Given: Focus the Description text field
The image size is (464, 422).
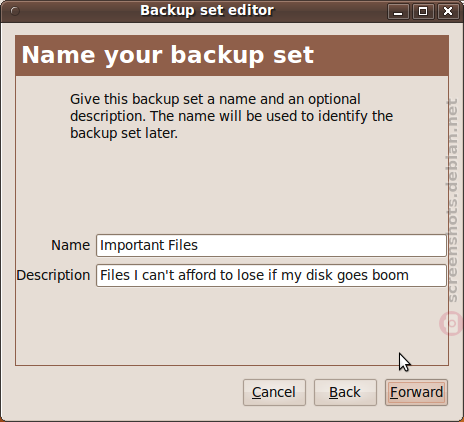Looking at the screenshot, I should coord(271,275).
